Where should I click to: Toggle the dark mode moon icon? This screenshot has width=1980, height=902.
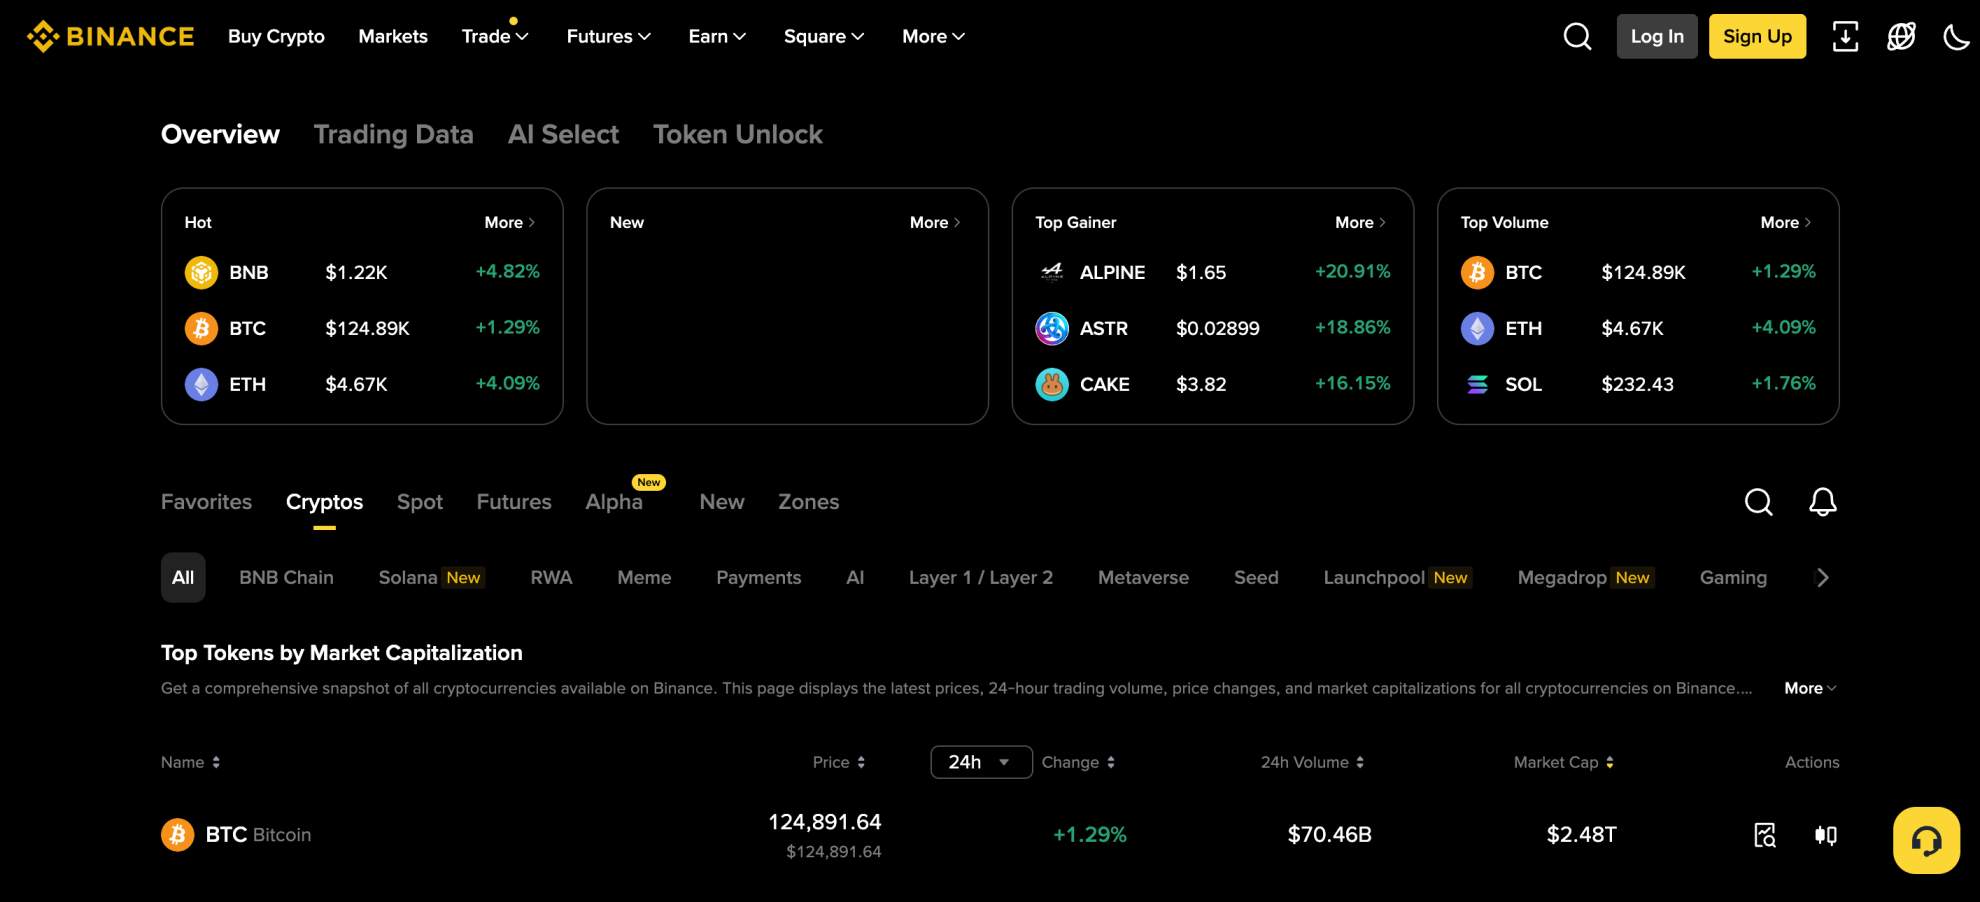coord(1956,37)
